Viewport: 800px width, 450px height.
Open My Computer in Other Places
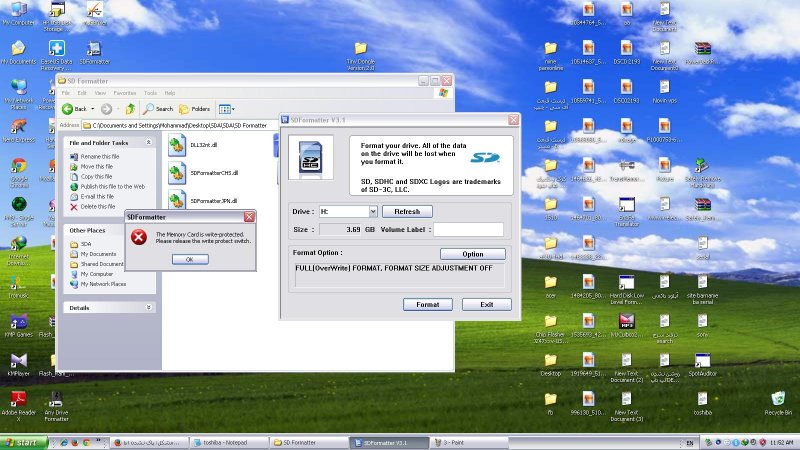click(x=96, y=274)
